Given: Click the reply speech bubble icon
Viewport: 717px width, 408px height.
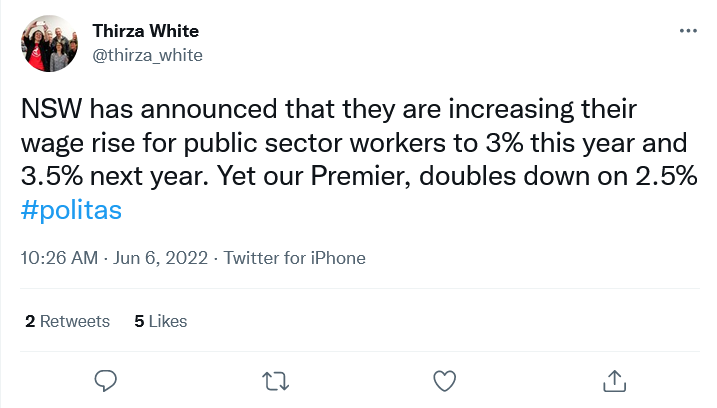Looking at the screenshot, I should (106, 381).
